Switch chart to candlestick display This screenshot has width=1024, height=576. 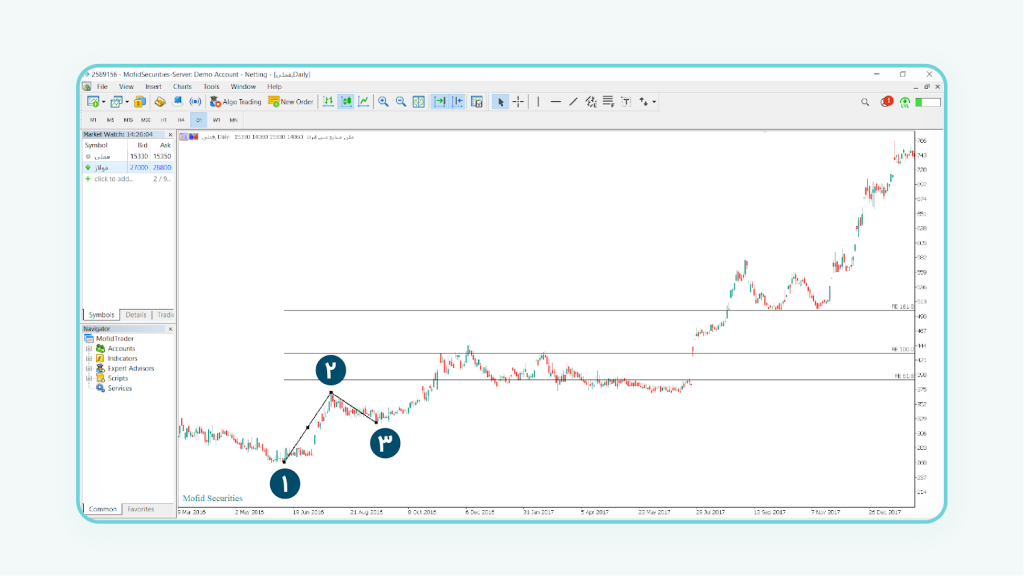[346, 102]
